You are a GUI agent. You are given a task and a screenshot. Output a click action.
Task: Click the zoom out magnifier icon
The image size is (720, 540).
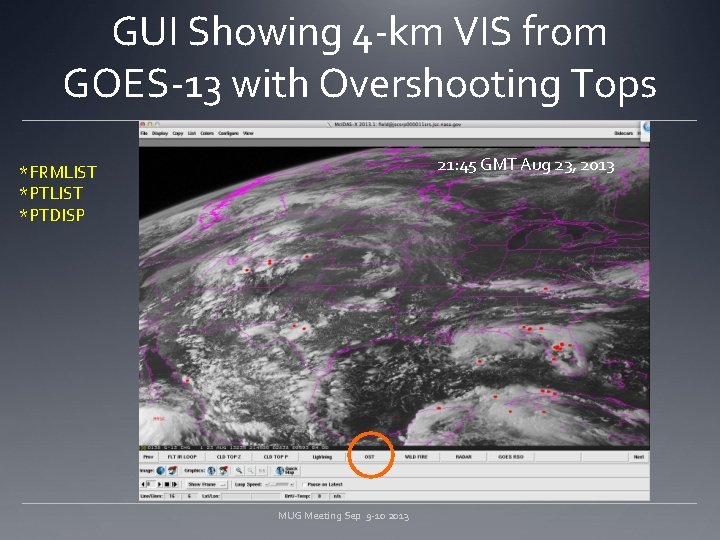(x=250, y=471)
